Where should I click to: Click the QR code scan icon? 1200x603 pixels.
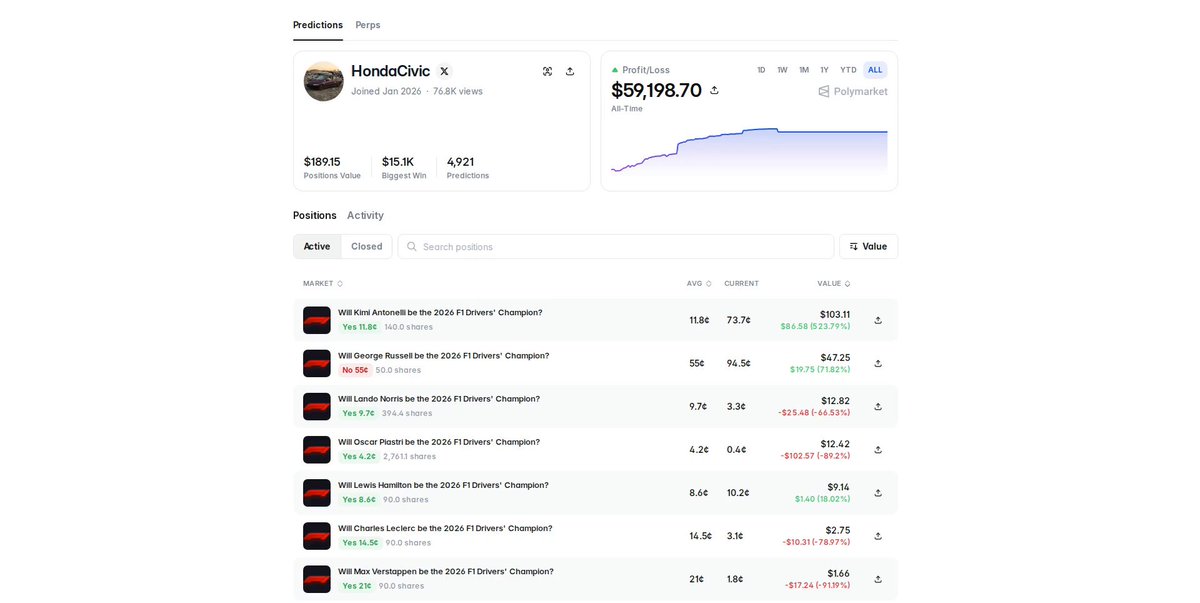[x=547, y=71]
